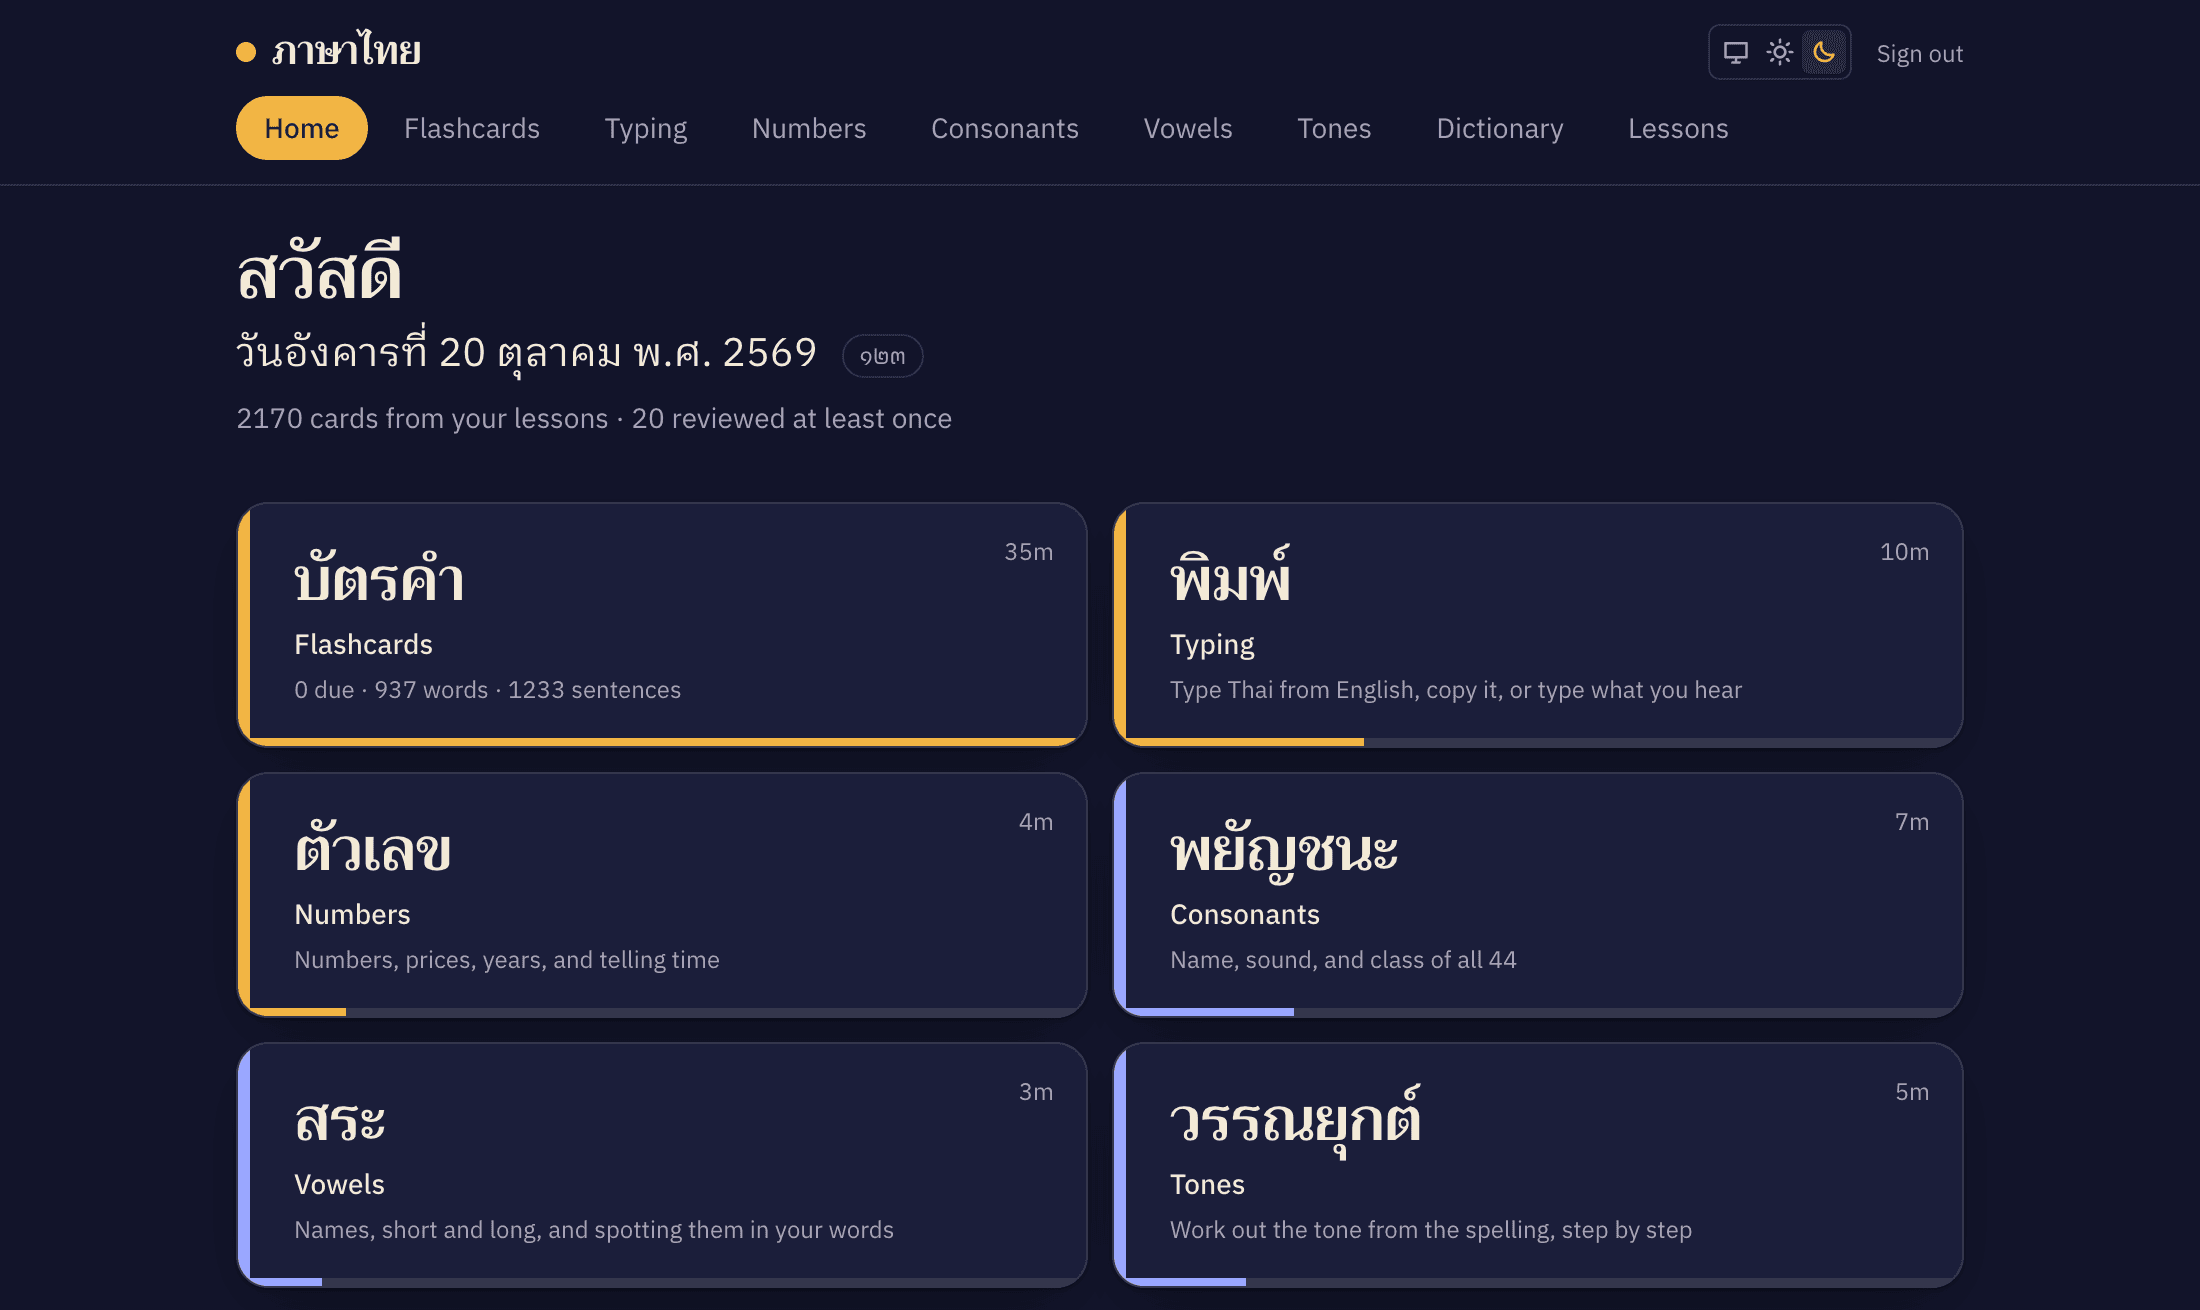Open the Flashcards tab

[x=472, y=128]
